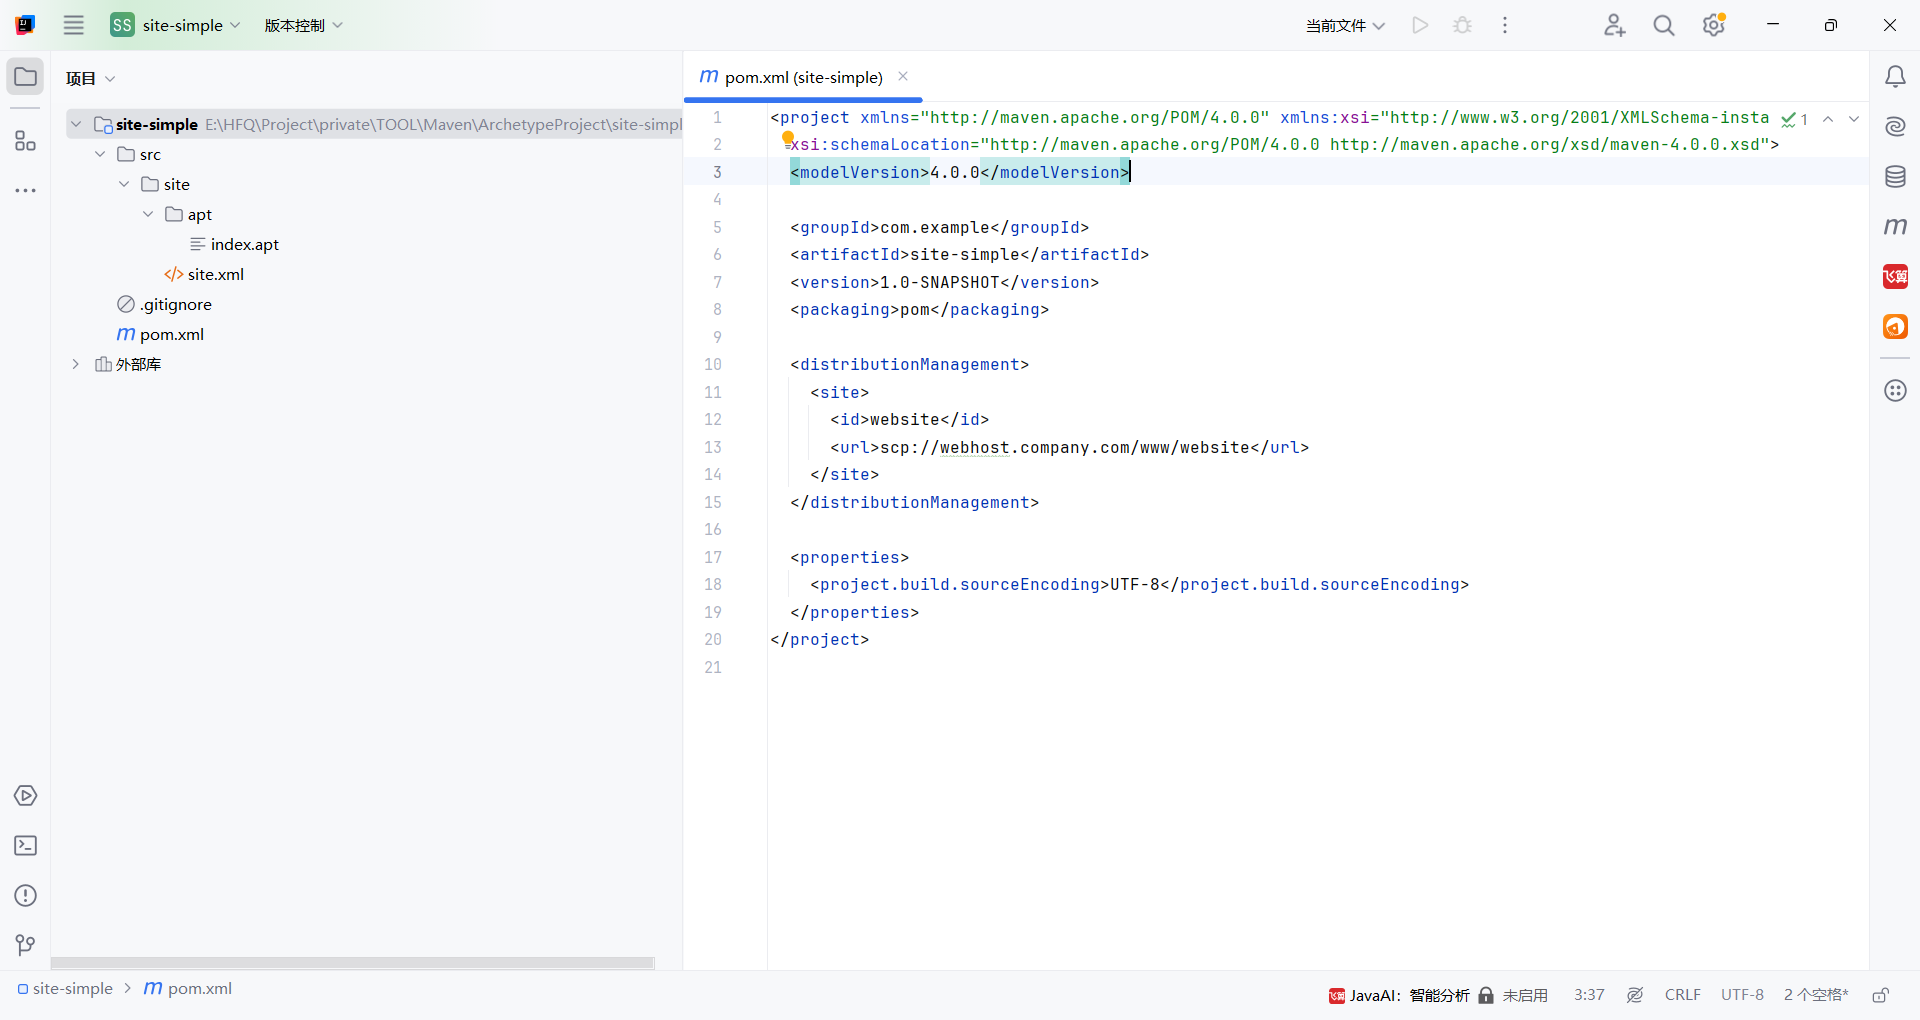Image resolution: width=1920 pixels, height=1020 pixels.
Task: Click the UTF-8 encoding in status bar
Action: pyautogui.click(x=1742, y=995)
